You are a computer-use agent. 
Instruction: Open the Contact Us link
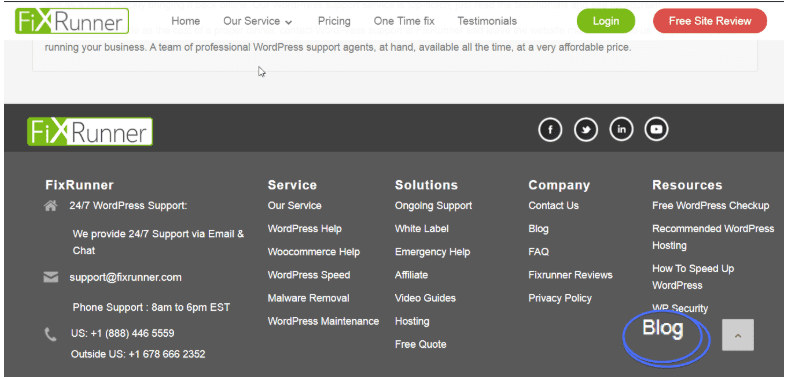click(x=553, y=206)
